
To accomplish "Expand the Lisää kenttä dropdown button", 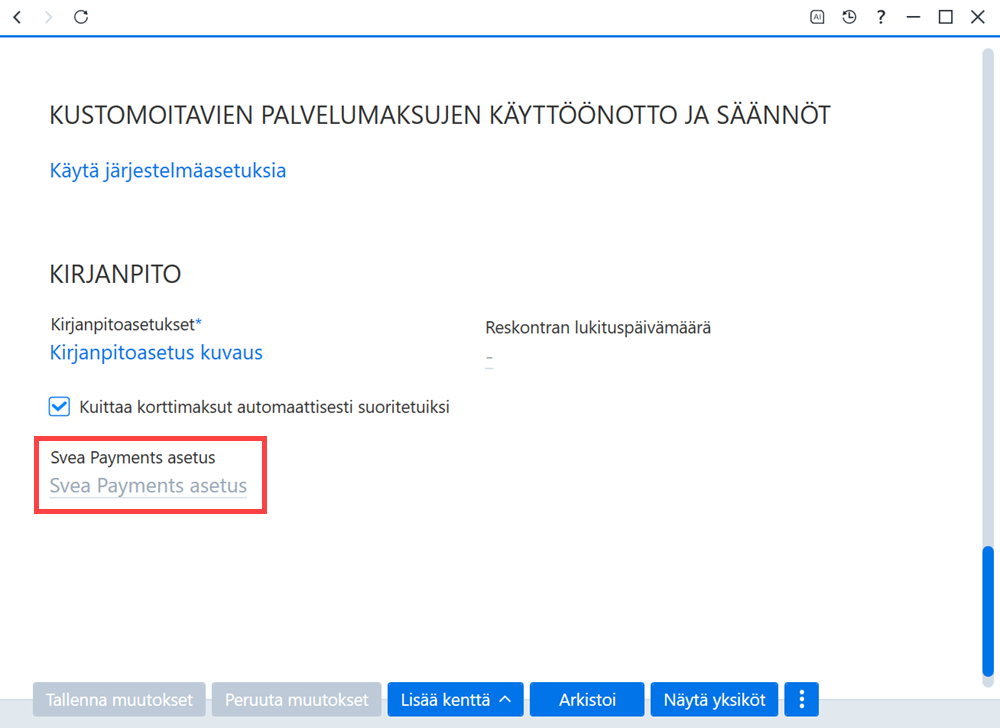I will (x=455, y=699).
